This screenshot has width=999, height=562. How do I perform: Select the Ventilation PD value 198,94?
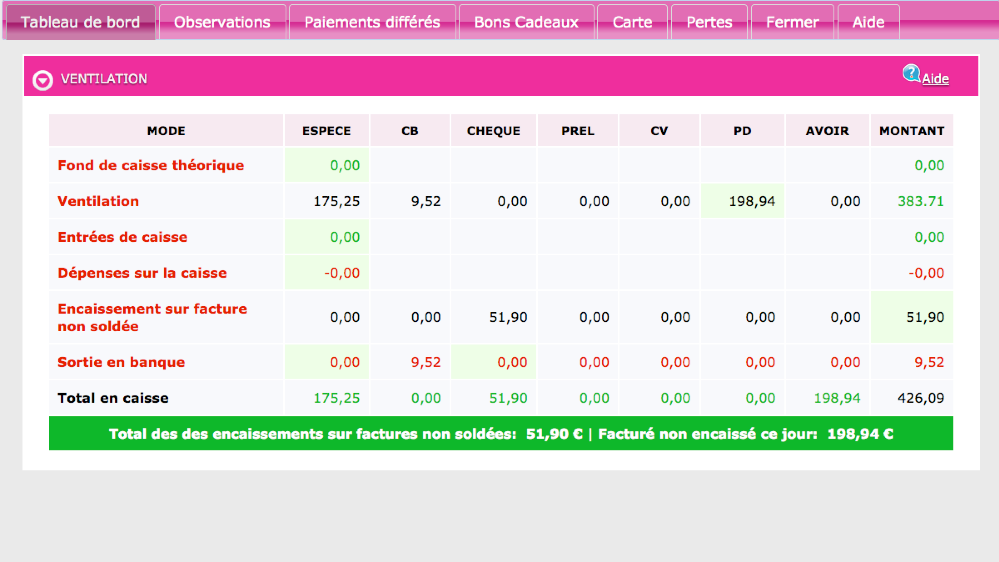[x=742, y=201]
